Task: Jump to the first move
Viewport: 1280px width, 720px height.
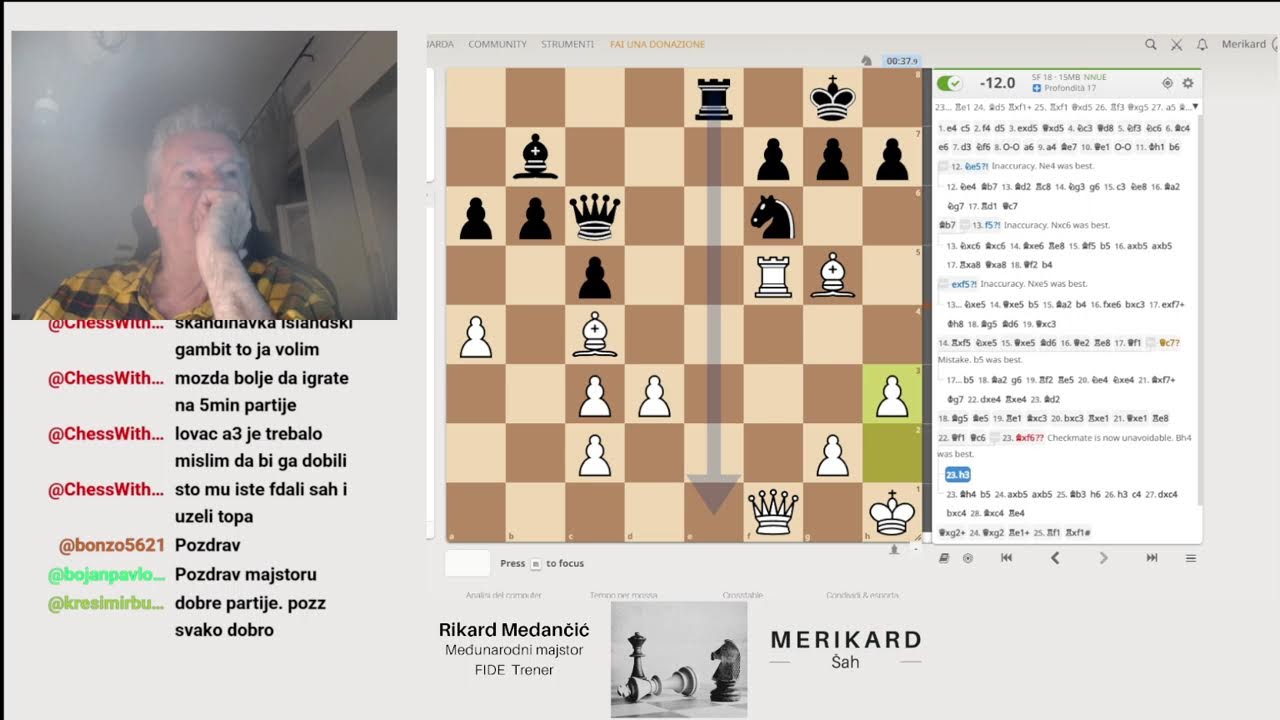Action: (1006, 558)
